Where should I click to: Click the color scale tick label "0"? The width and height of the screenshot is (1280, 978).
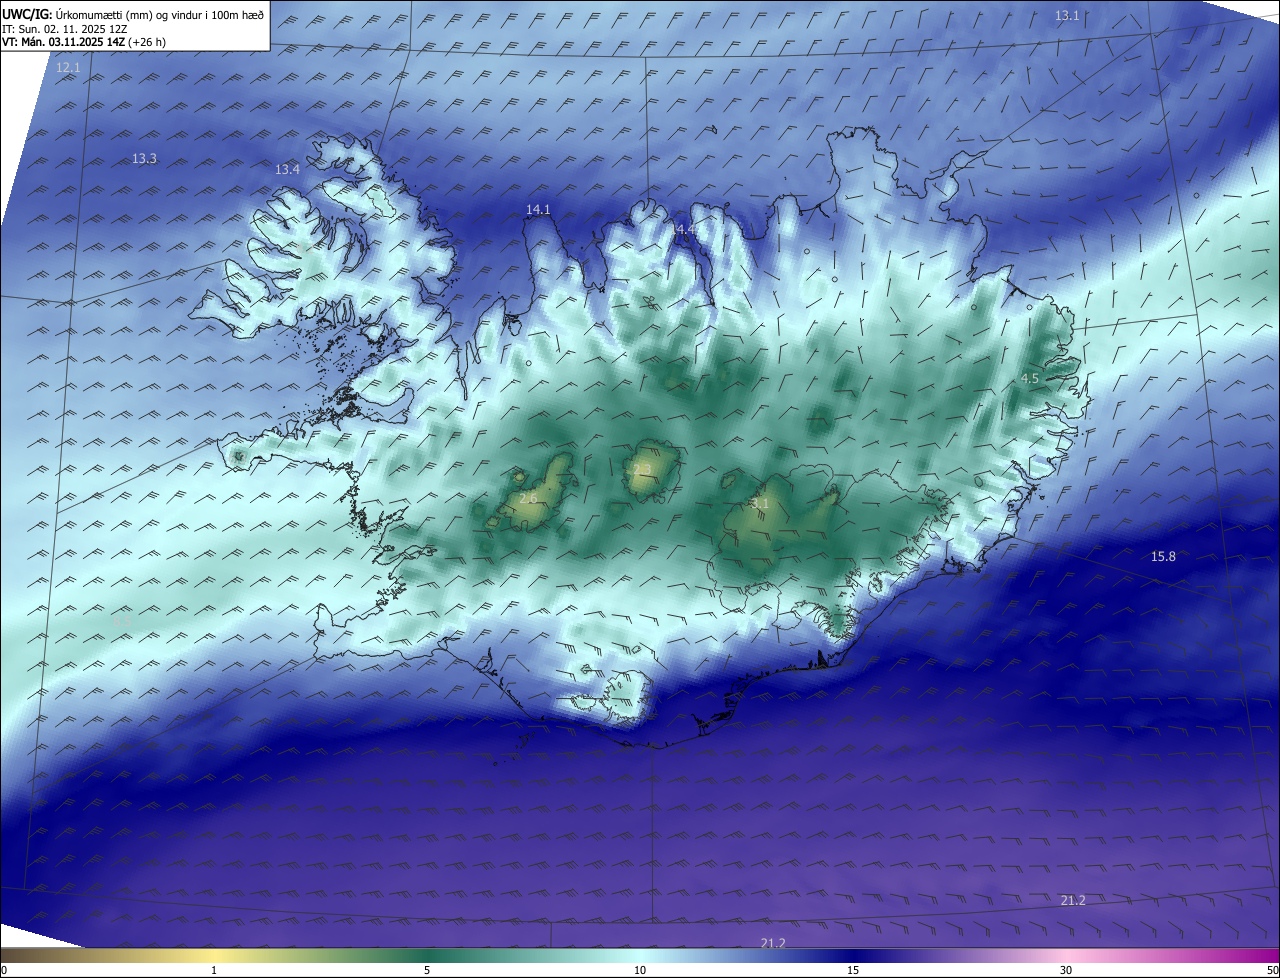click(x=4, y=970)
